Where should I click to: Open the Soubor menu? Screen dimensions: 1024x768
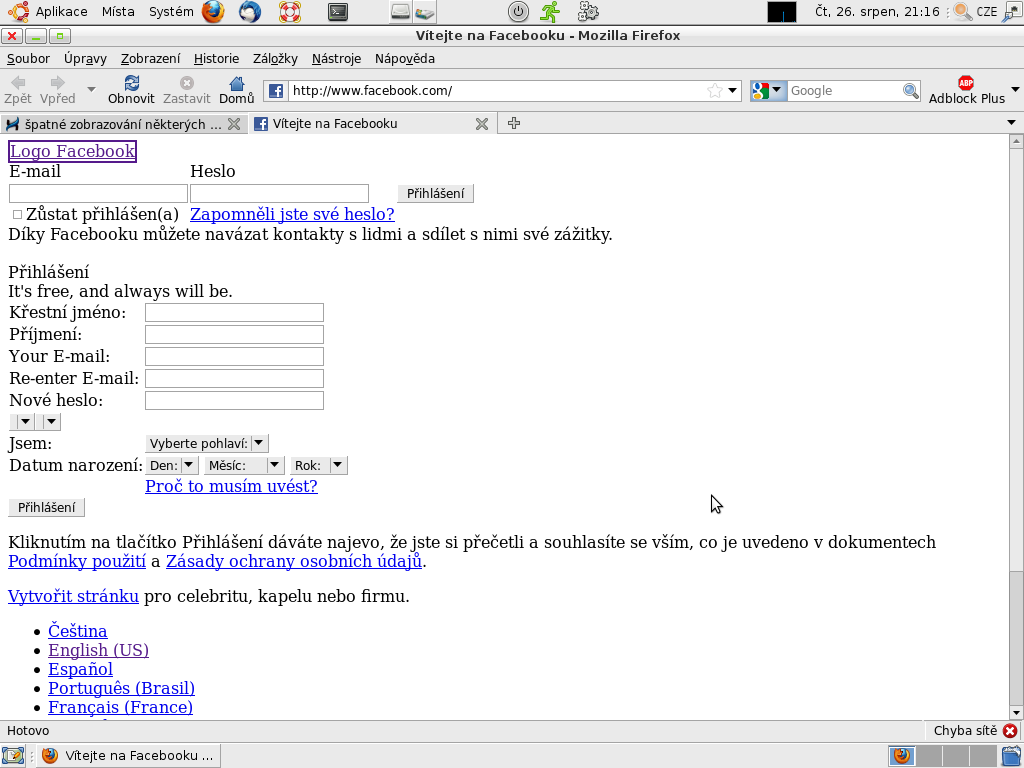(x=28, y=59)
